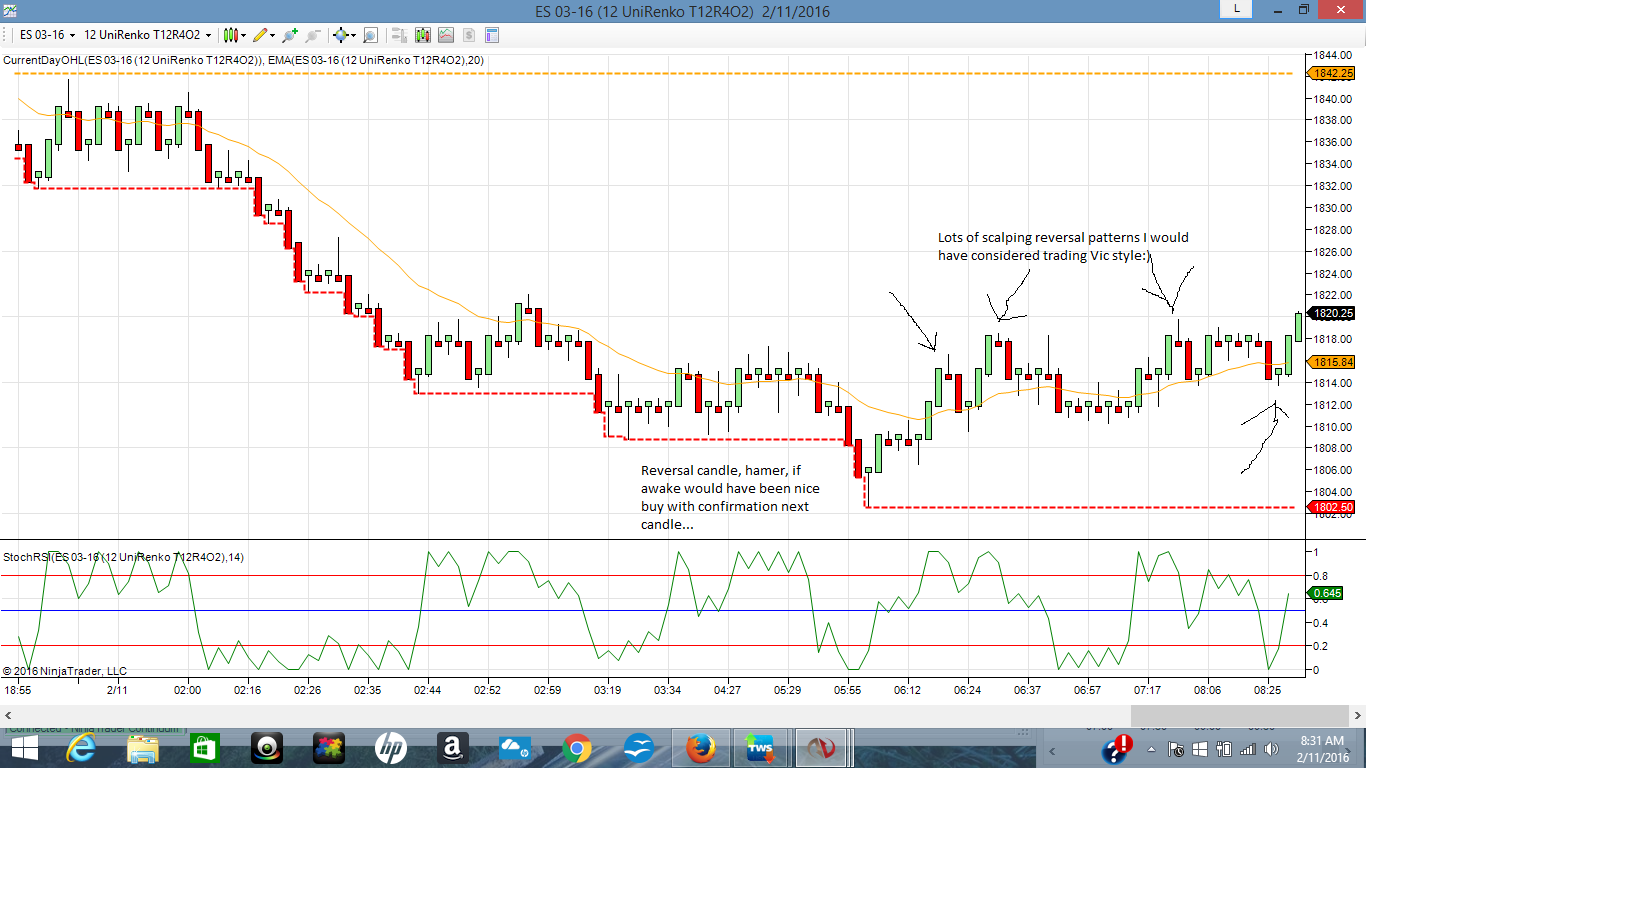Open Firefox from the taskbar
Viewport: 1638px width, 920px height.
[x=701, y=749]
